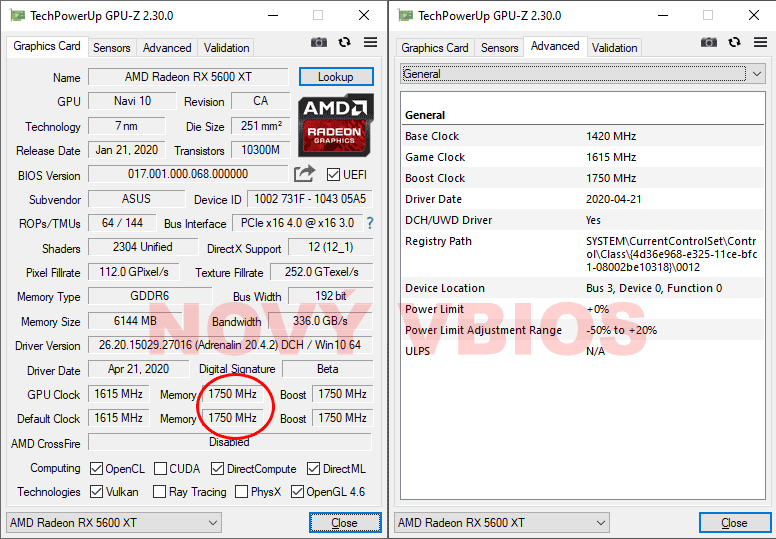This screenshot has width=776, height=539.
Task: Select the Power Limit Adjustment Range row
Action: point(584,330)
